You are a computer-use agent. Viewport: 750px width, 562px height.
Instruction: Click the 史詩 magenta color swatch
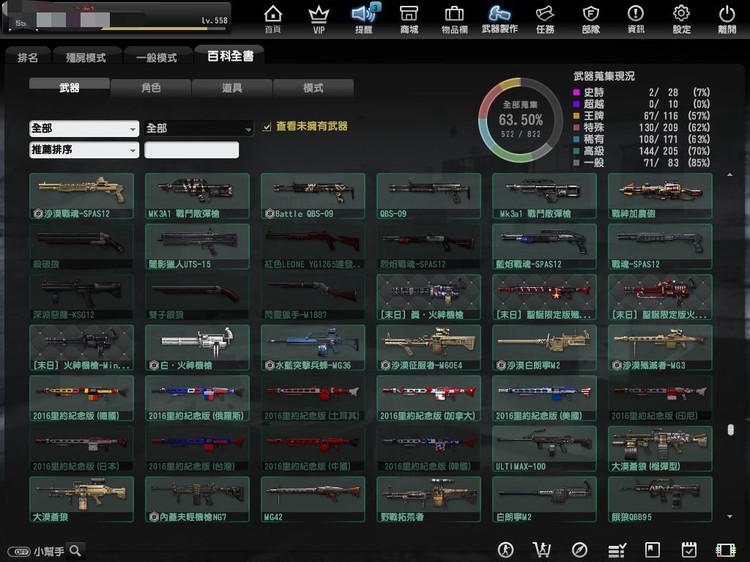pos(576,92)
